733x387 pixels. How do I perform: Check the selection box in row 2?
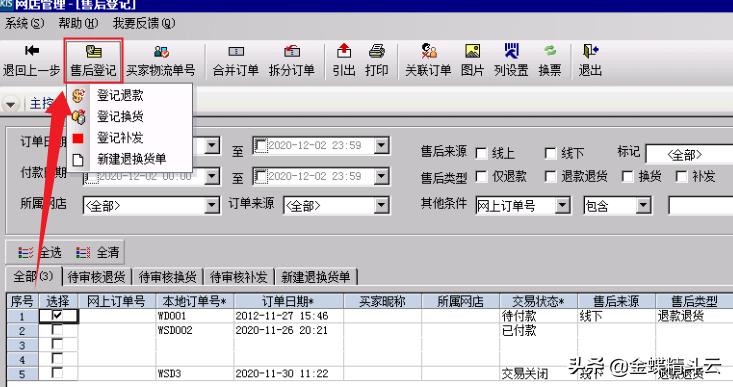[57, 330]
